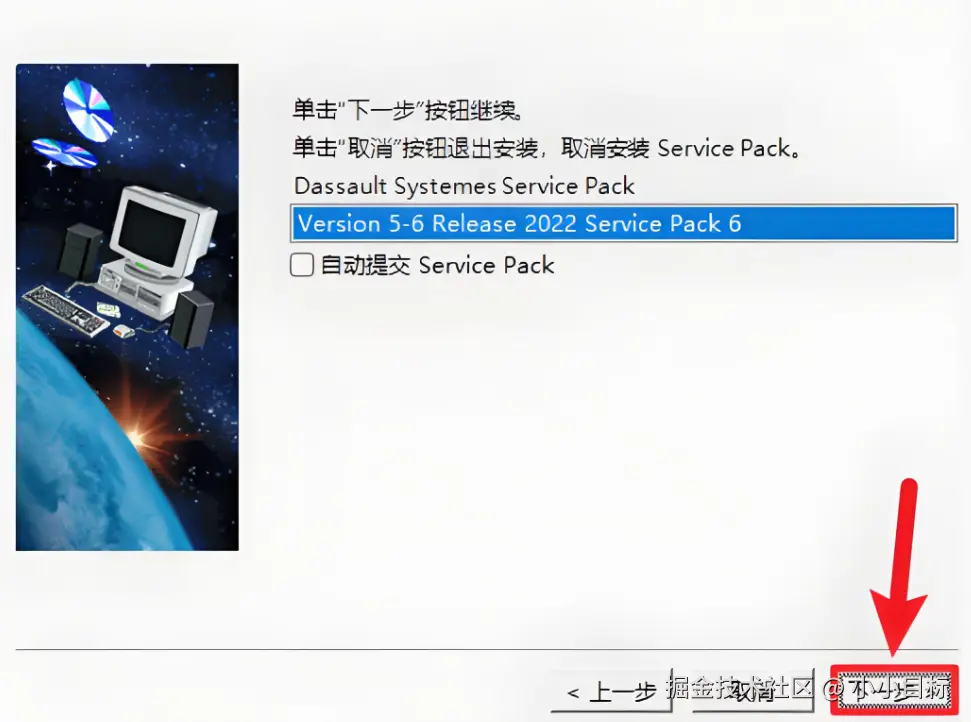Click the left speaker beside the monitor
Screen dimensions: 971x722
pos(81,251)
